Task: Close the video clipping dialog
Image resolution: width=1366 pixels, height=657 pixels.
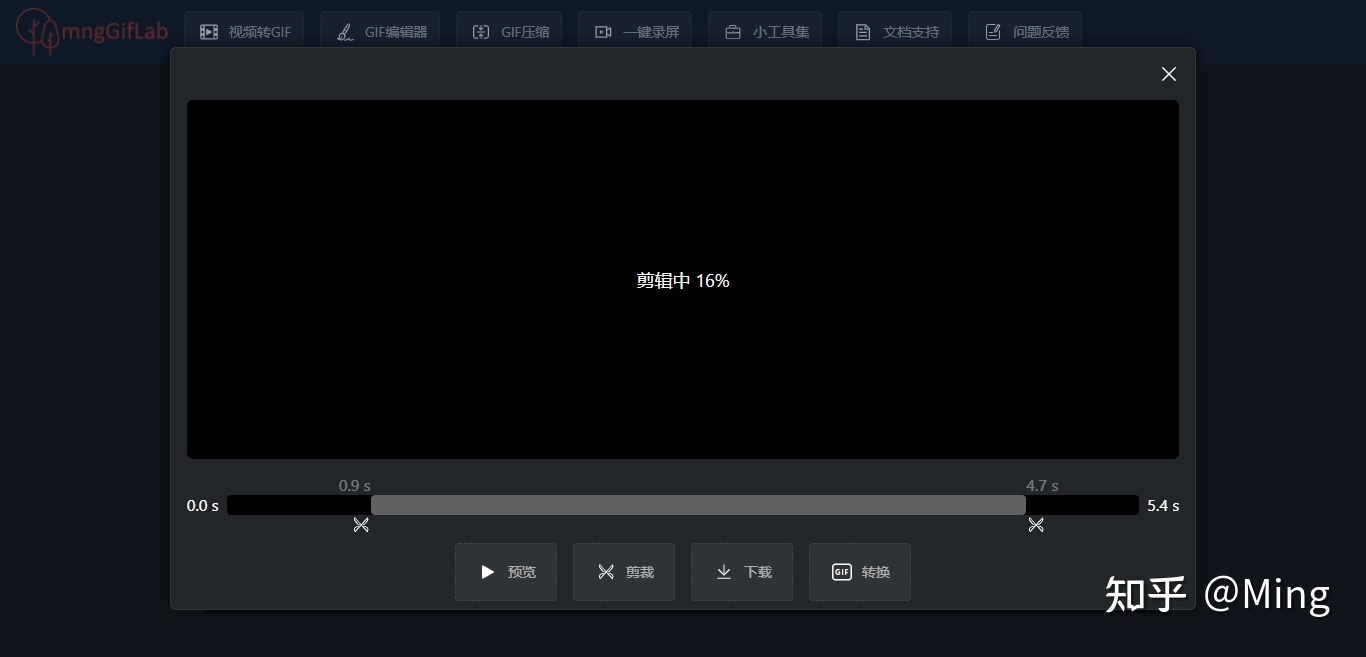Action: 1168,74
